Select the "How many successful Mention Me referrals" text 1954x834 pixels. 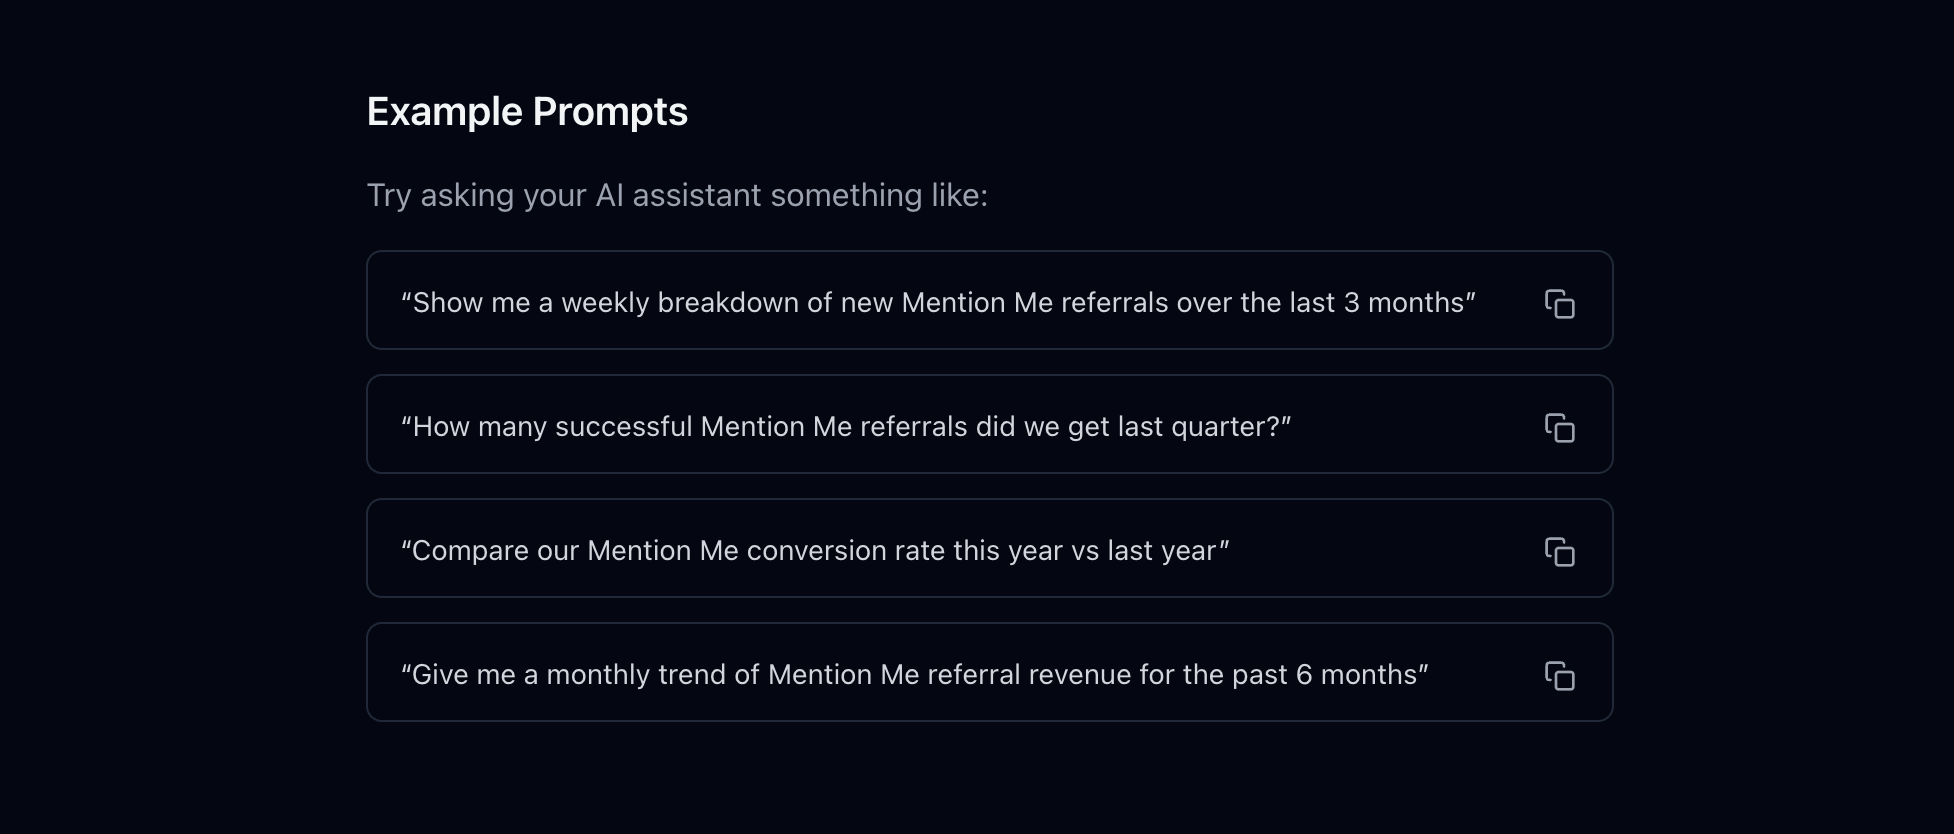point(846,427)
